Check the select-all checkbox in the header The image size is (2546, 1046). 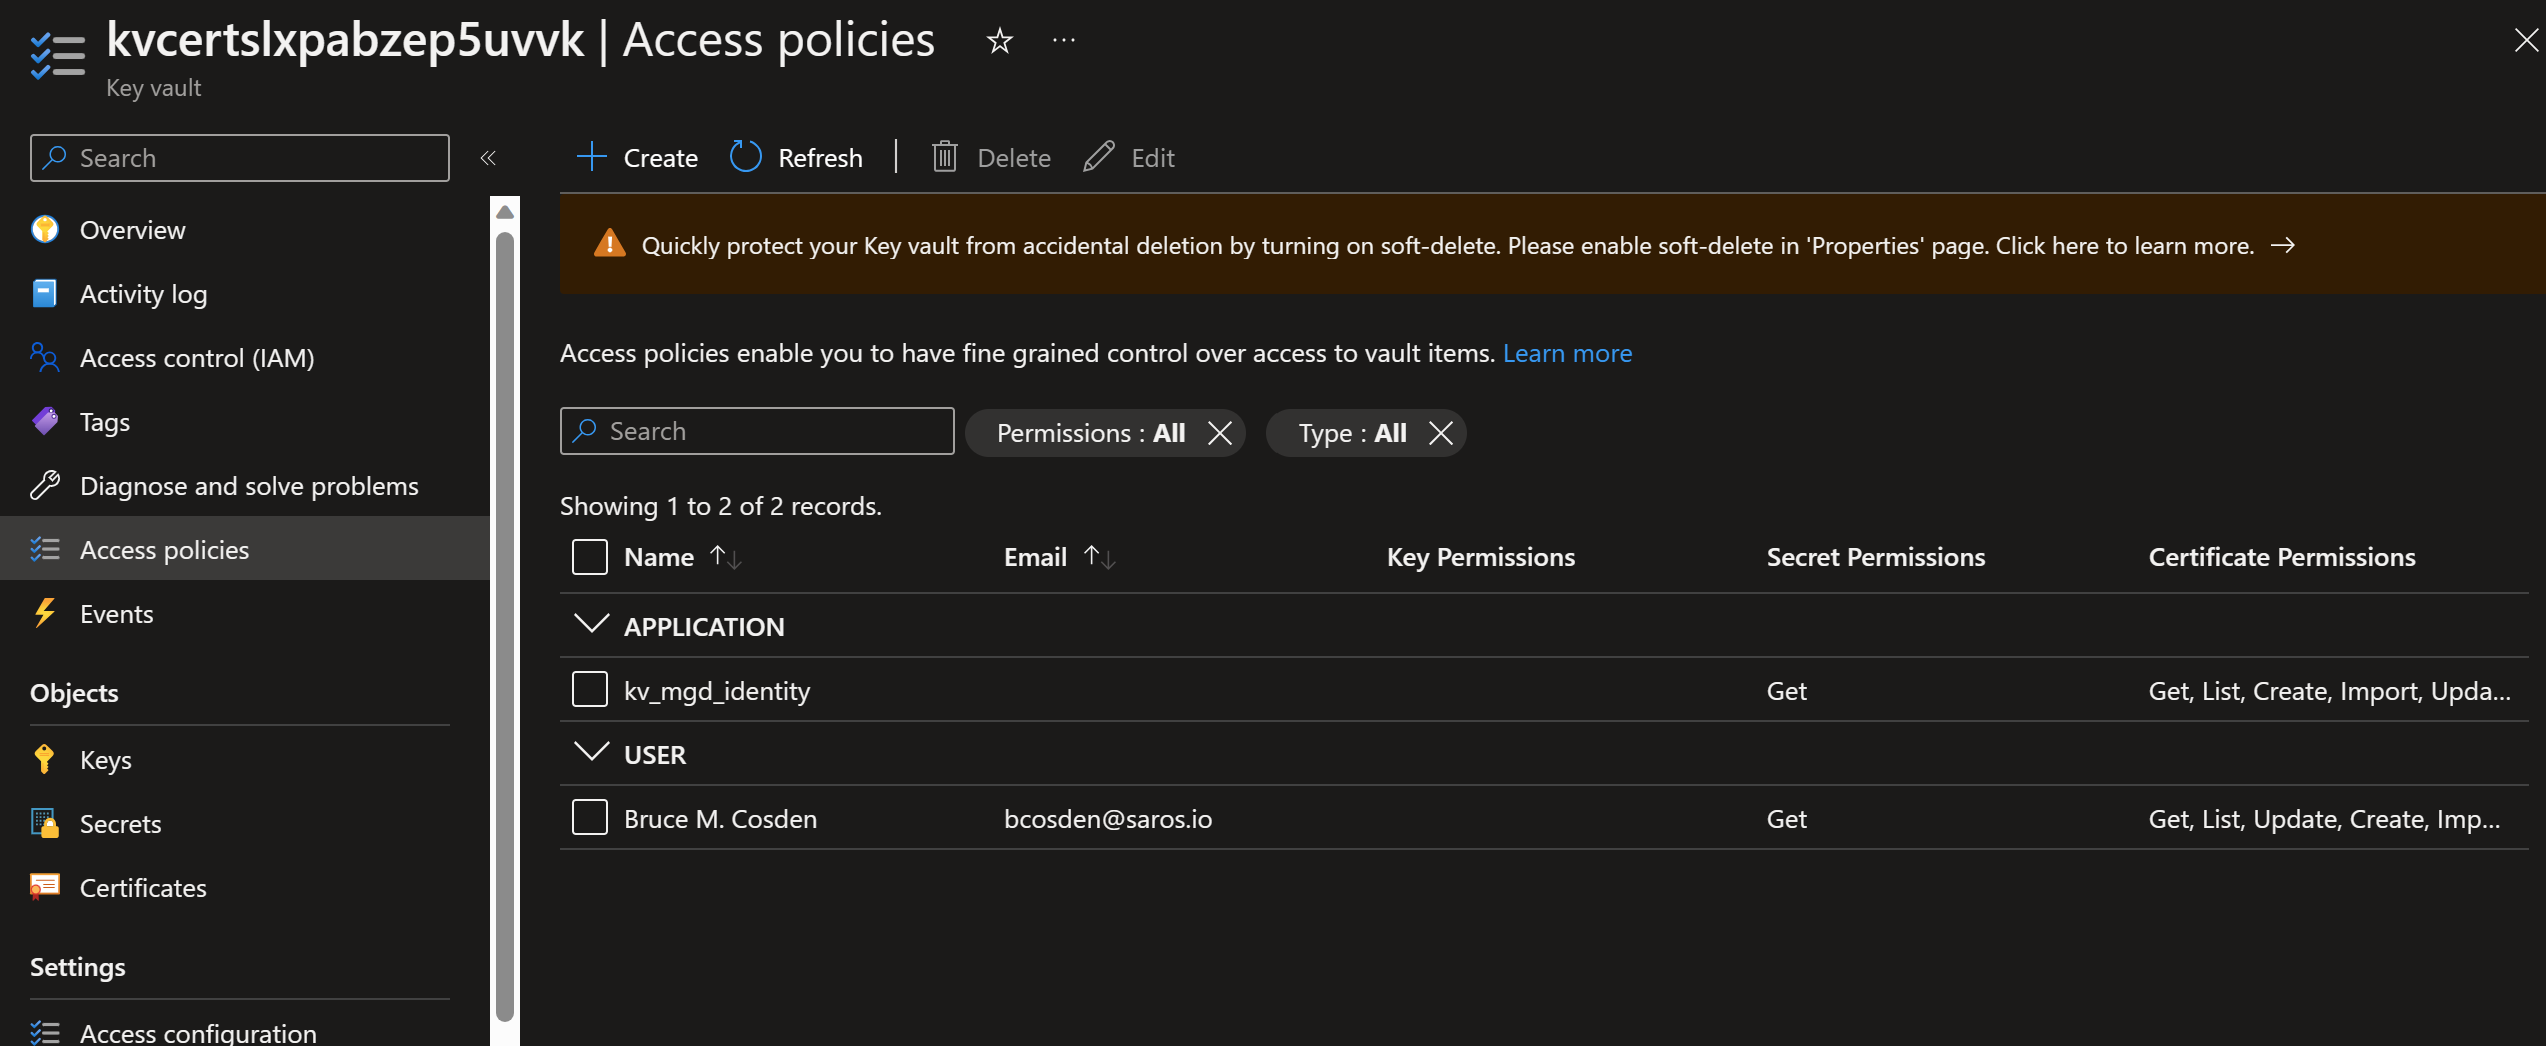590,557
